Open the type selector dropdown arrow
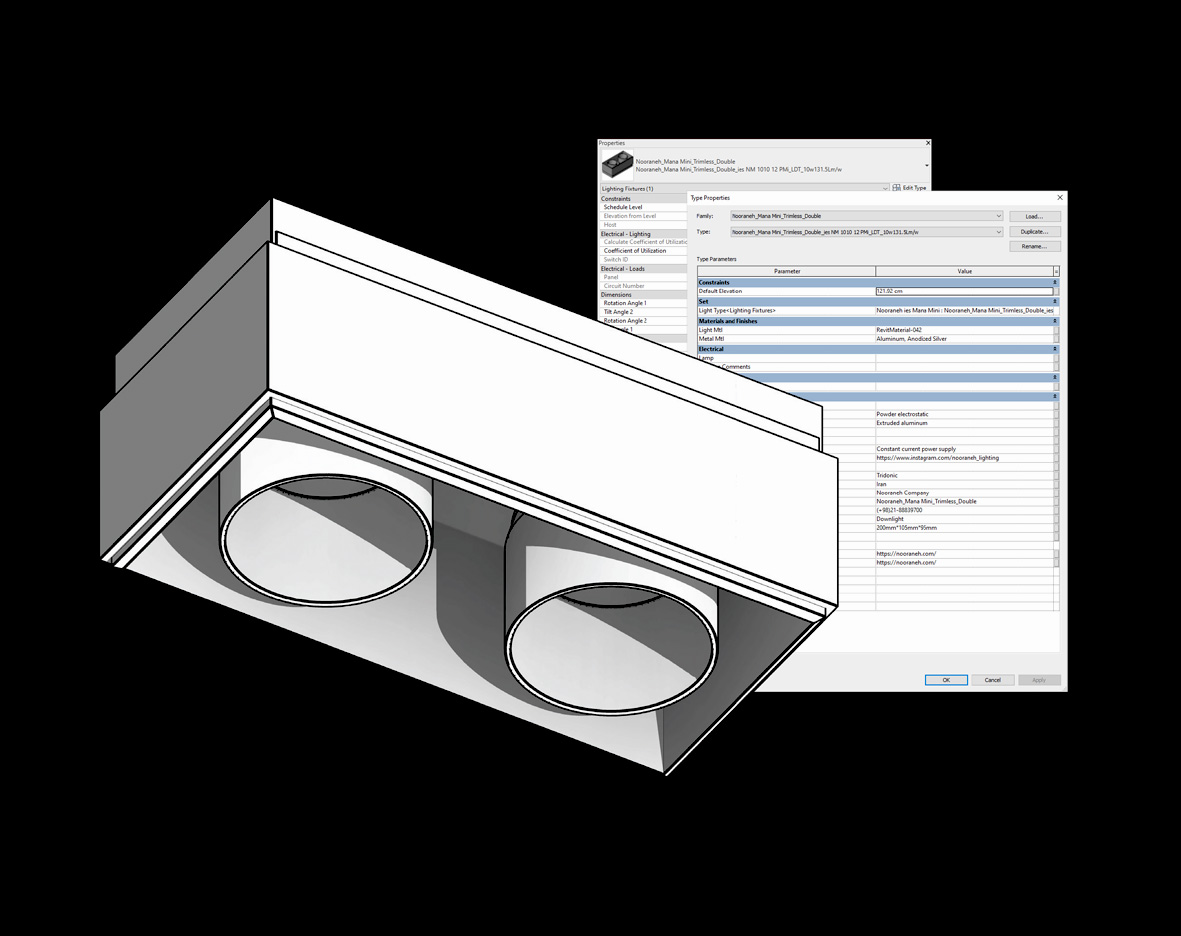This screenshot has height=936, width=1181. point(926,166)
